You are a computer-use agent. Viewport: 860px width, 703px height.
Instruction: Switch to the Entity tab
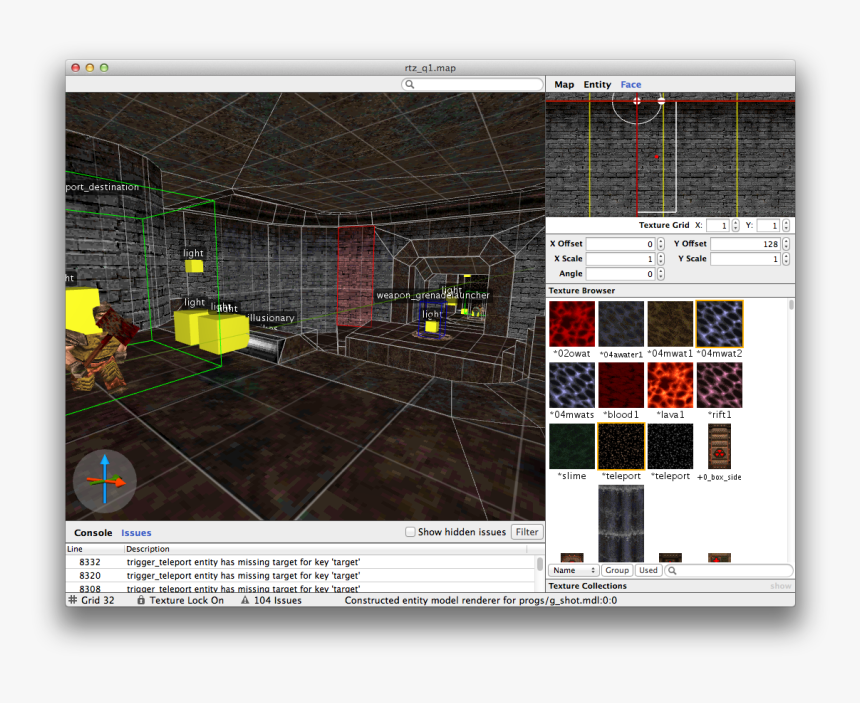[x=597, y=84]
